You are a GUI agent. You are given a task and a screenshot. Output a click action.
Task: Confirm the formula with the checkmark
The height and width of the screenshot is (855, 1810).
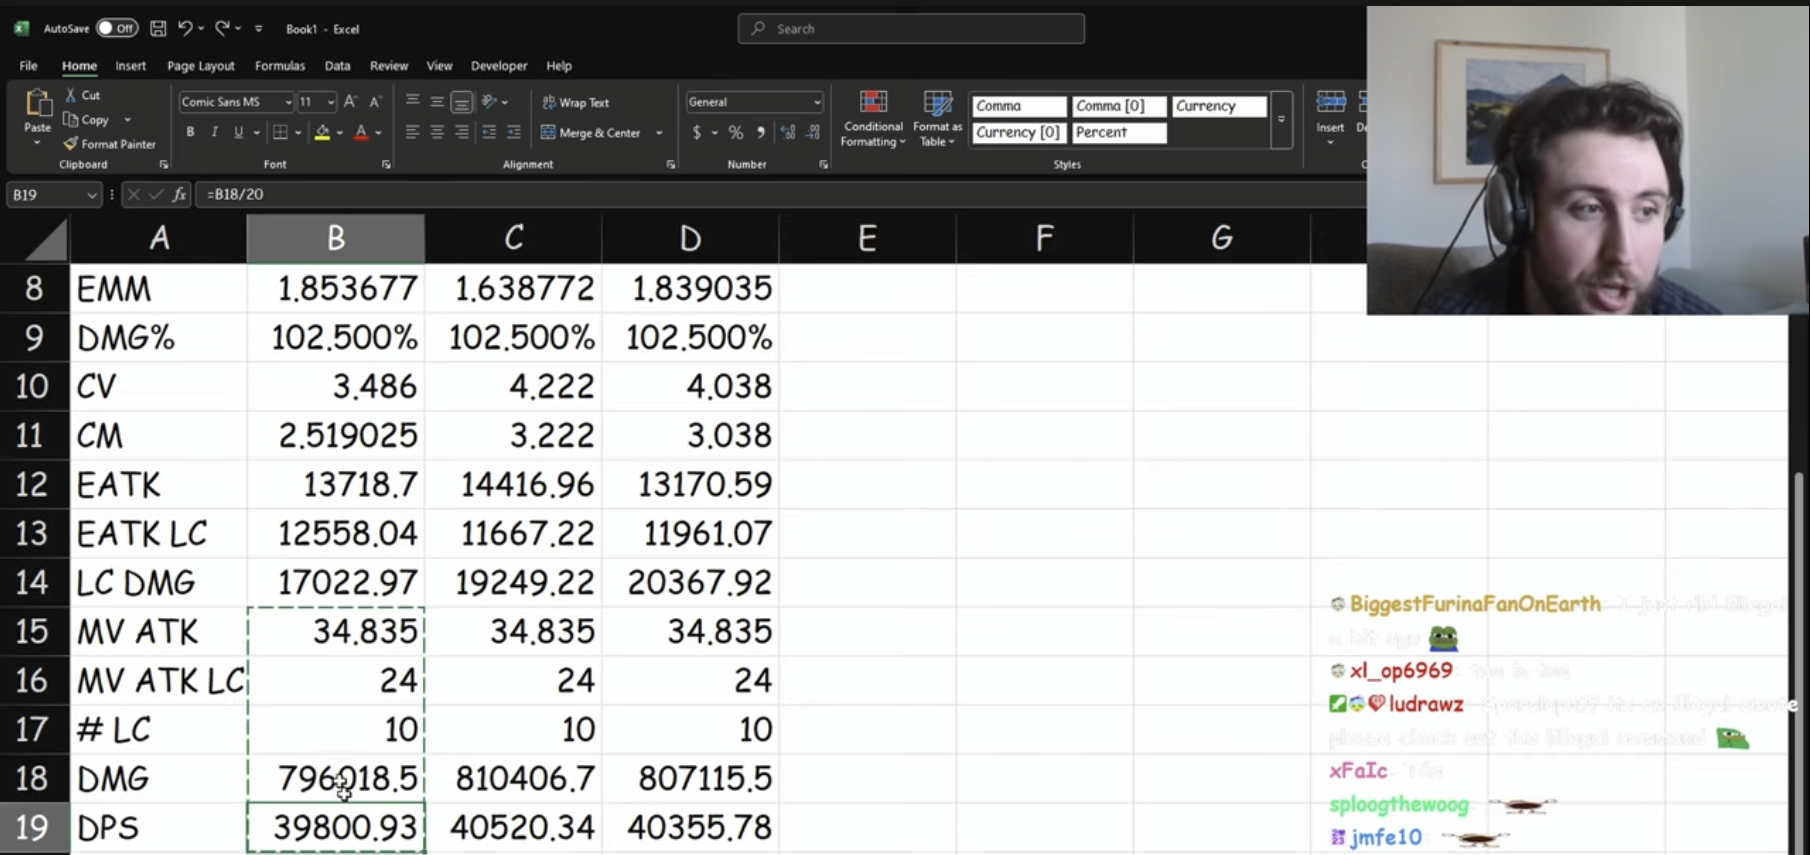pyautogui.click(x=156, y=194)
